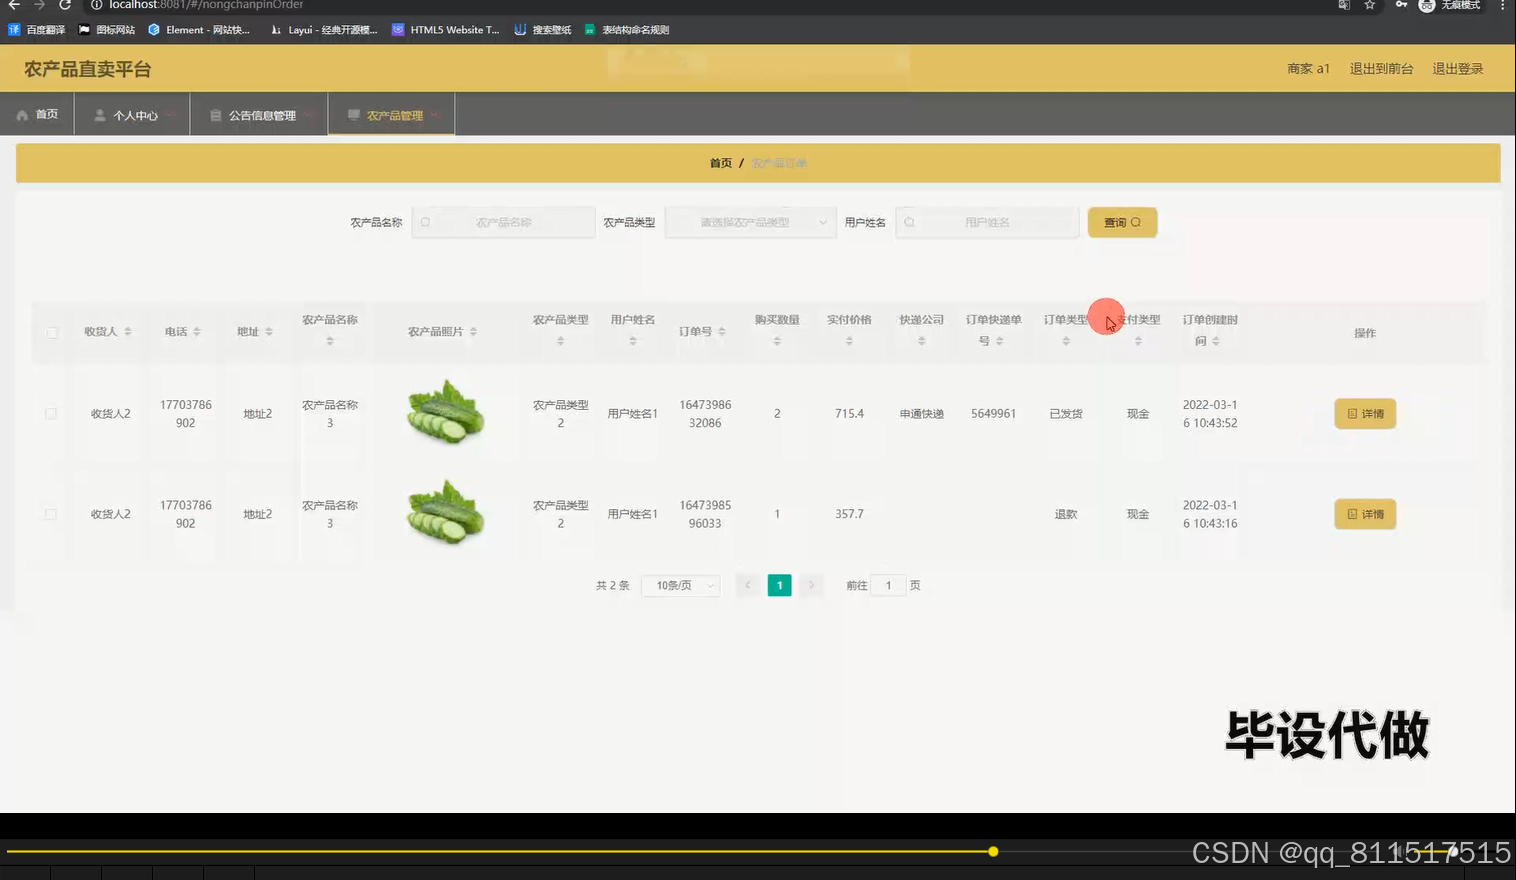Open 详情 for the 退款 order
The image size is (1516, 880).
click(1365, 514)
